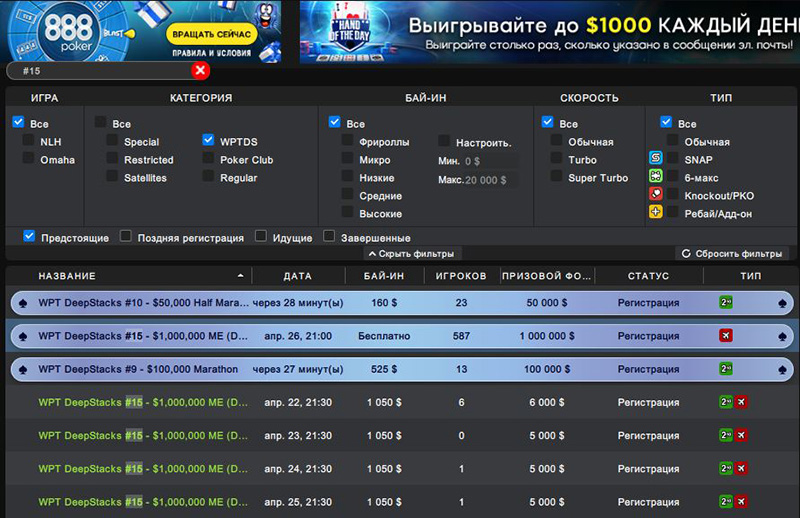Sort by the Дата column header
The width and height of the screenshot is (800, 518).
click(298, 276)
